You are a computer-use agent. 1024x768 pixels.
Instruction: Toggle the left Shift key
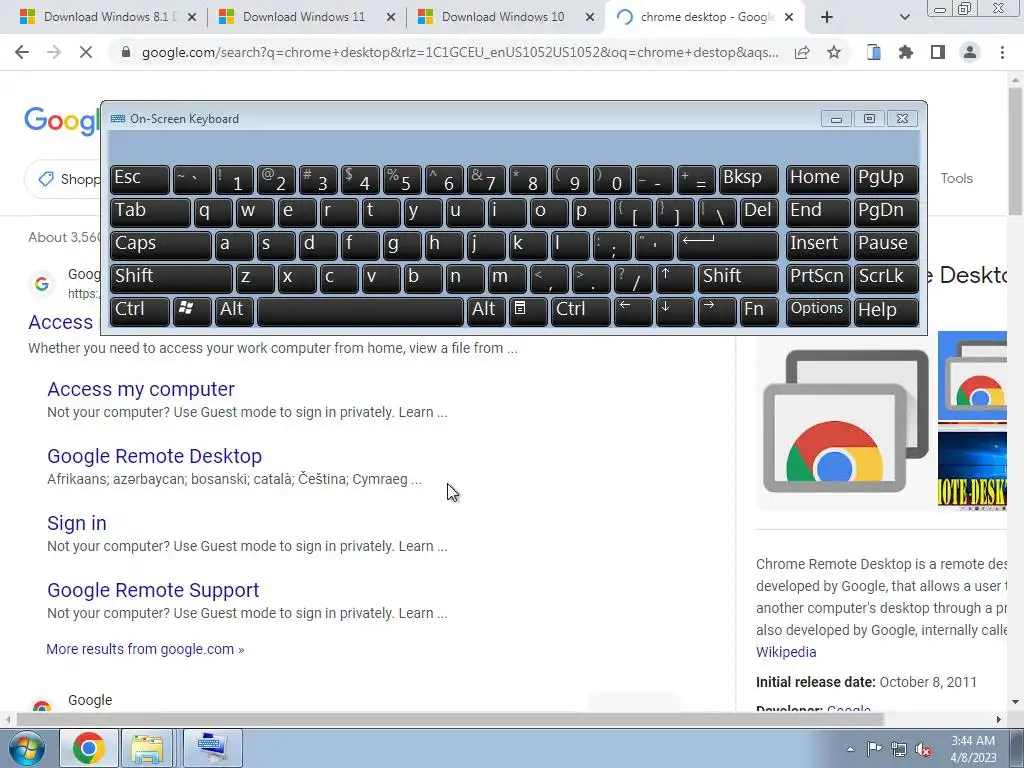click(171, 278)
